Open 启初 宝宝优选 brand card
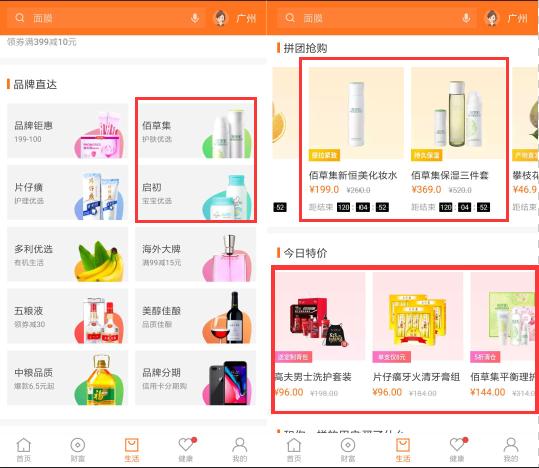The width and height of the screenshot is (539, 468). pos(196,193)
